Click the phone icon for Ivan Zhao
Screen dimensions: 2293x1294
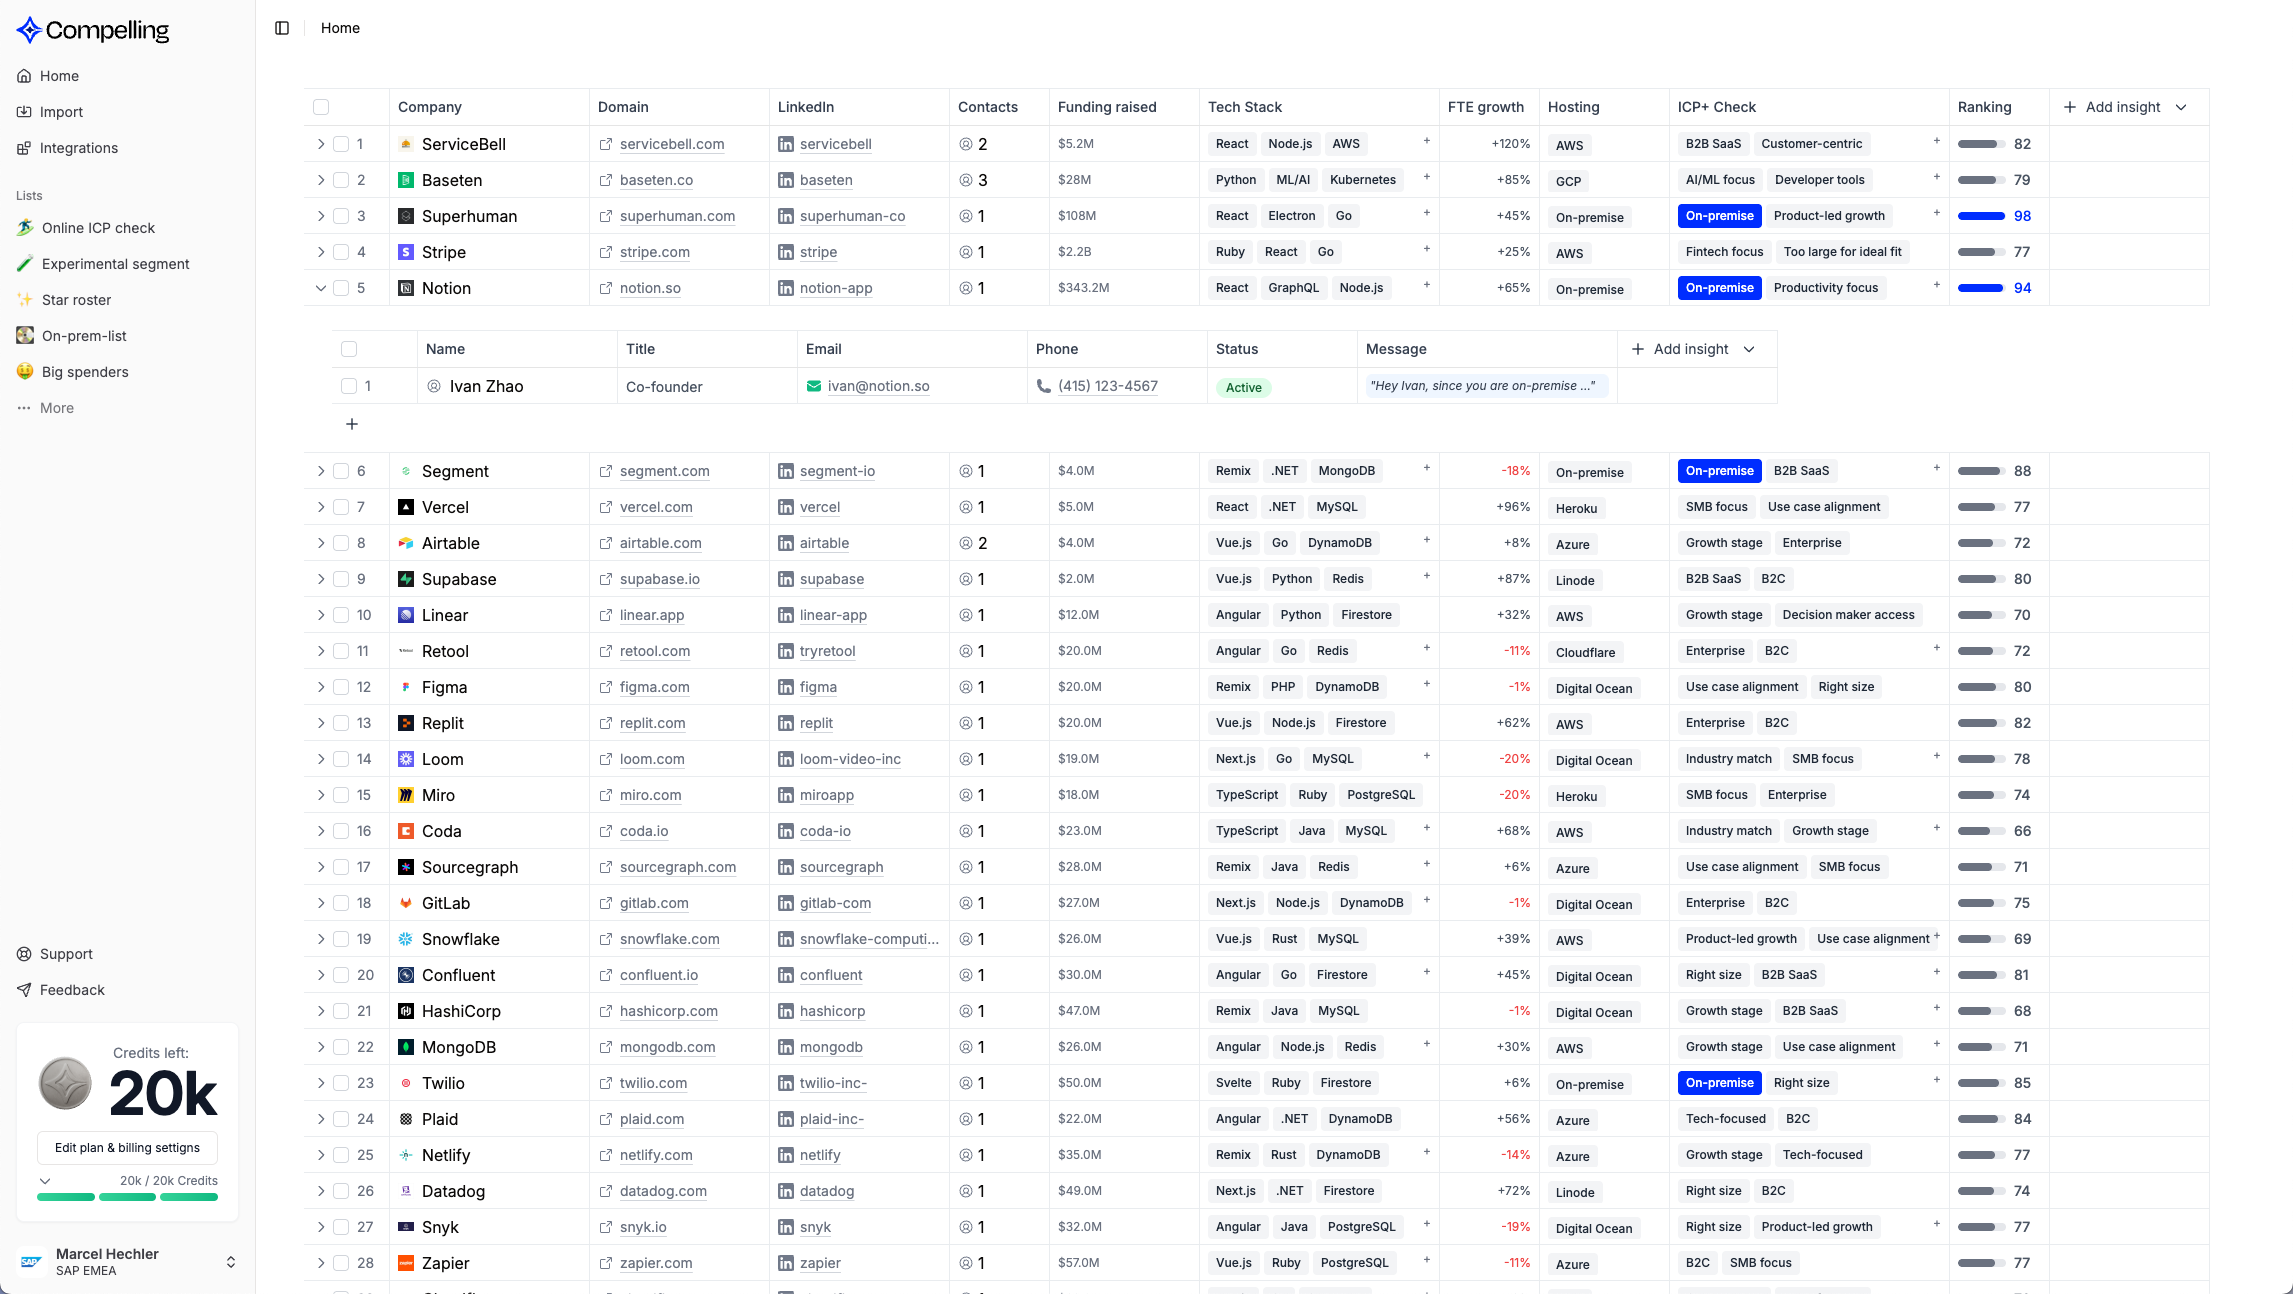pos(1044,386)
